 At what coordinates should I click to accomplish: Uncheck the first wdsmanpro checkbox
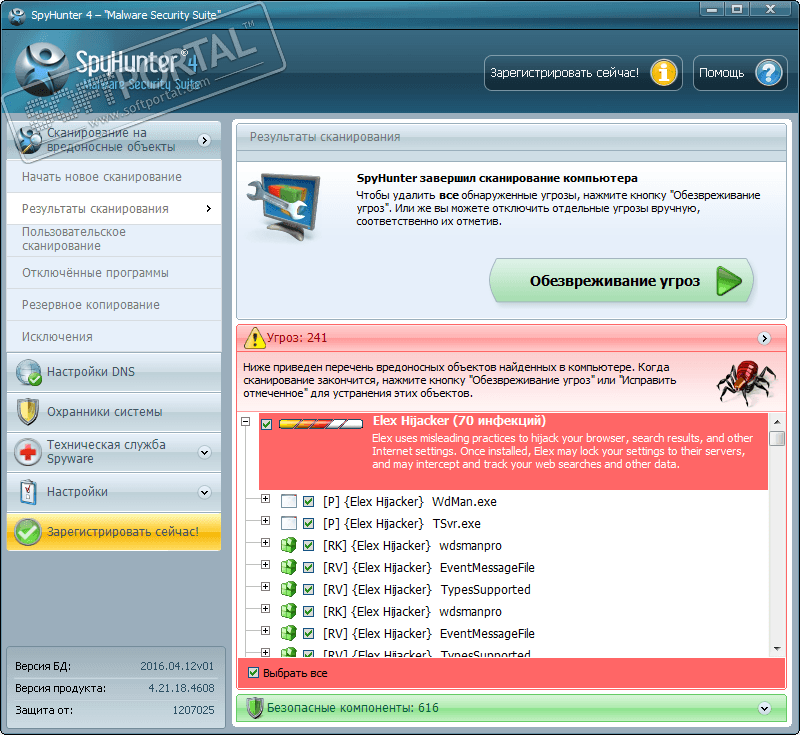[x=308, y=545]
